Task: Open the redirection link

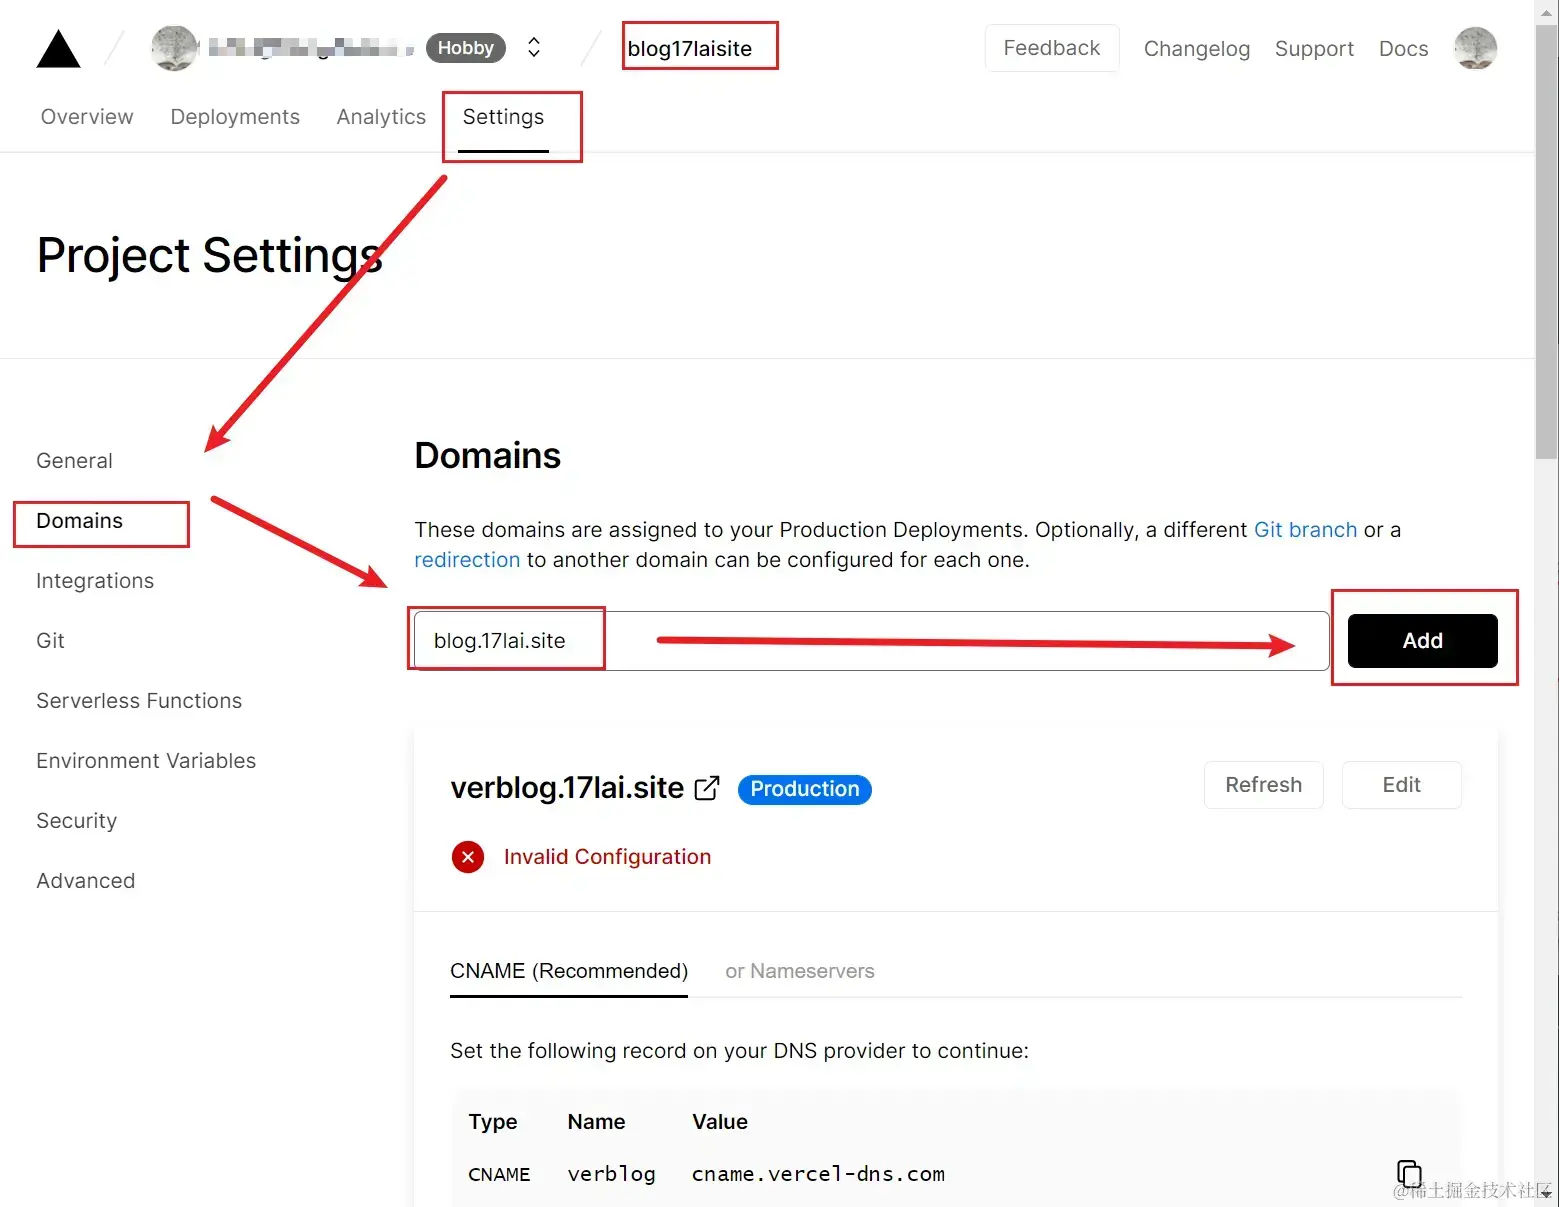Action: point(466,560)
